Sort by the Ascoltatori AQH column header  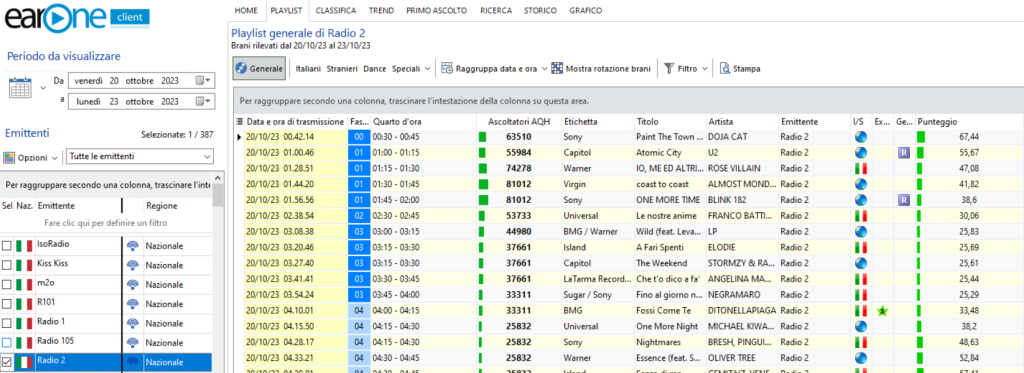tap(519, 122)
